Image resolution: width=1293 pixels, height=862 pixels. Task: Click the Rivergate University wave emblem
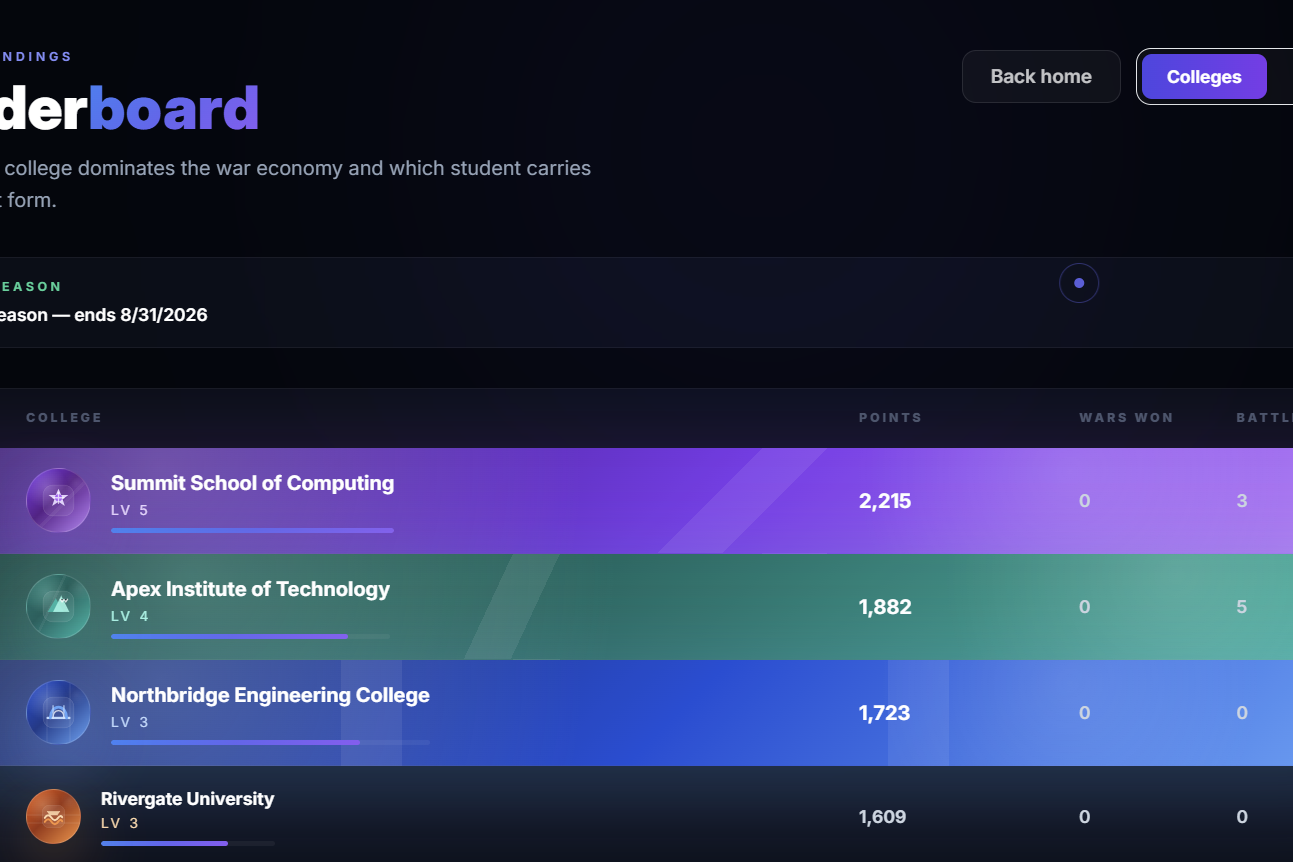[x=53, y=816]
